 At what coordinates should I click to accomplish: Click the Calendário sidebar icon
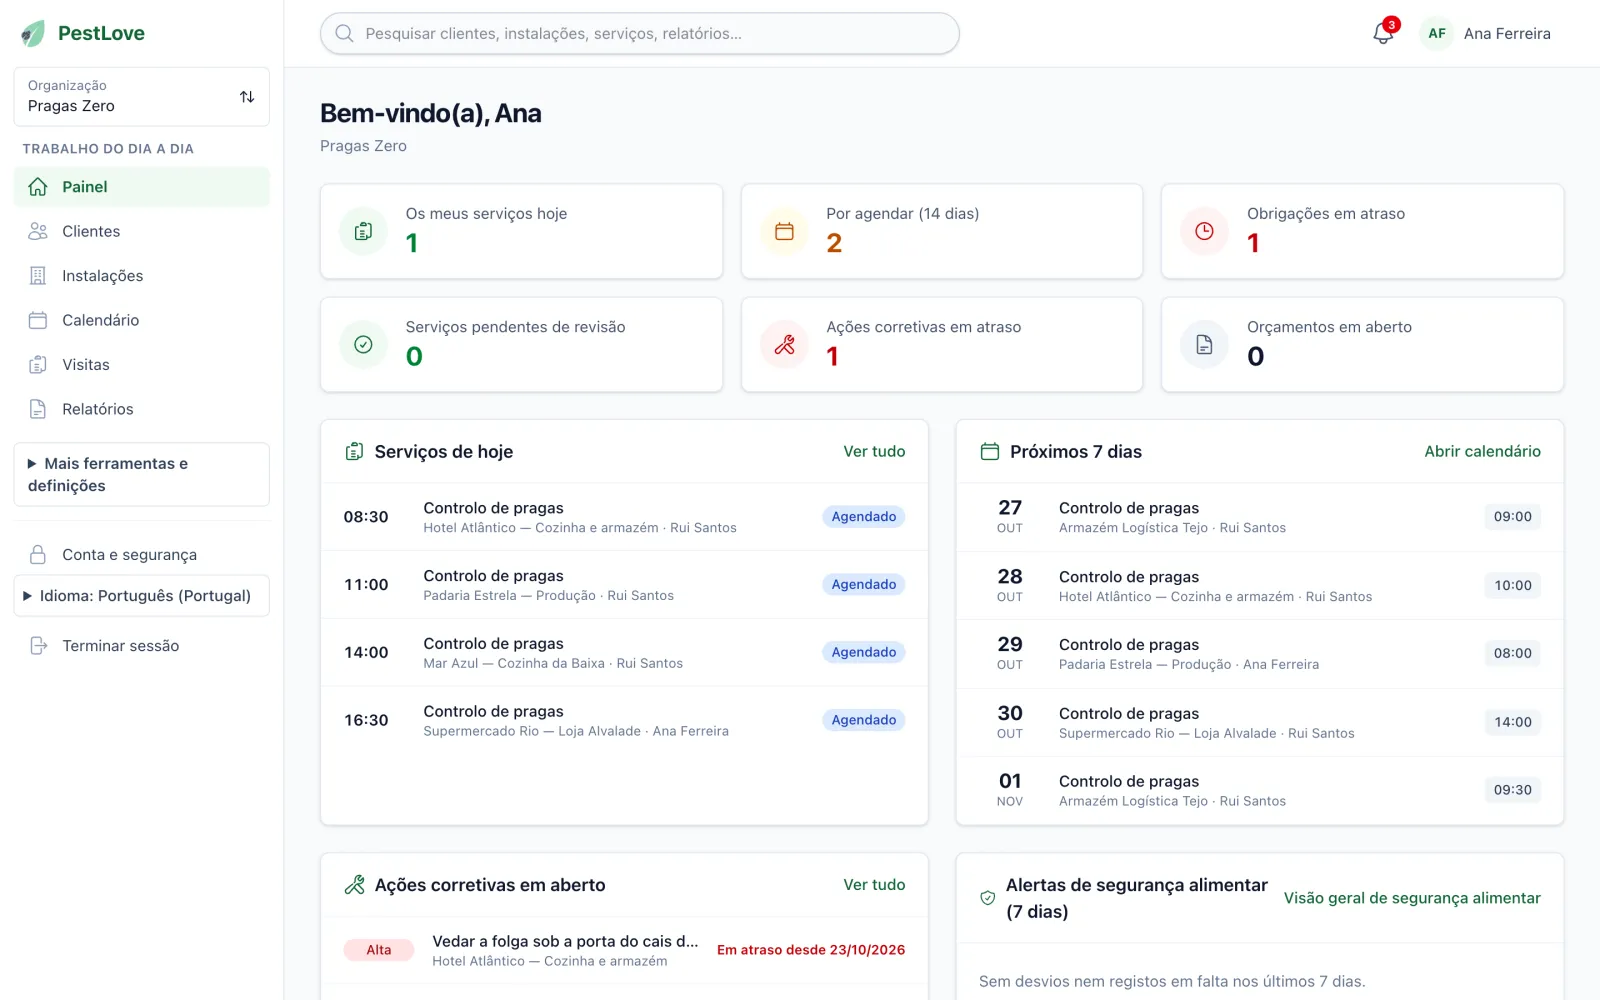38,320
